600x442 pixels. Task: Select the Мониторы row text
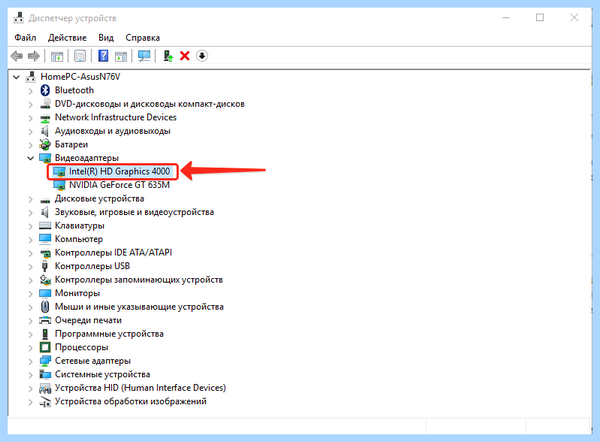pos(77,293)
